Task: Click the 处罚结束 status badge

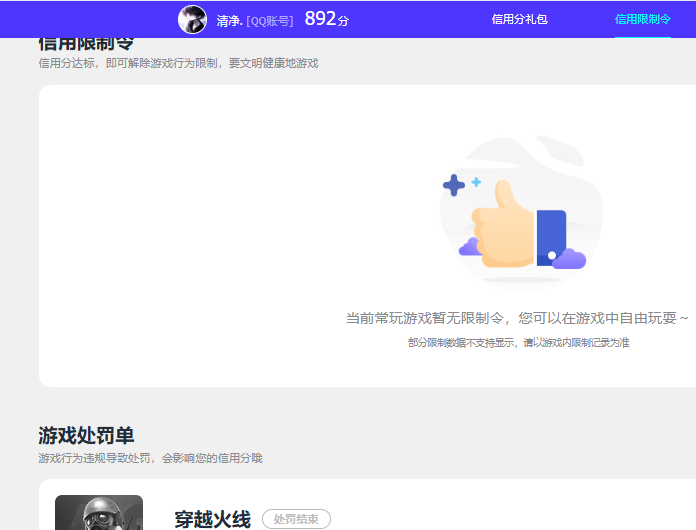Action: coord(296,519)
